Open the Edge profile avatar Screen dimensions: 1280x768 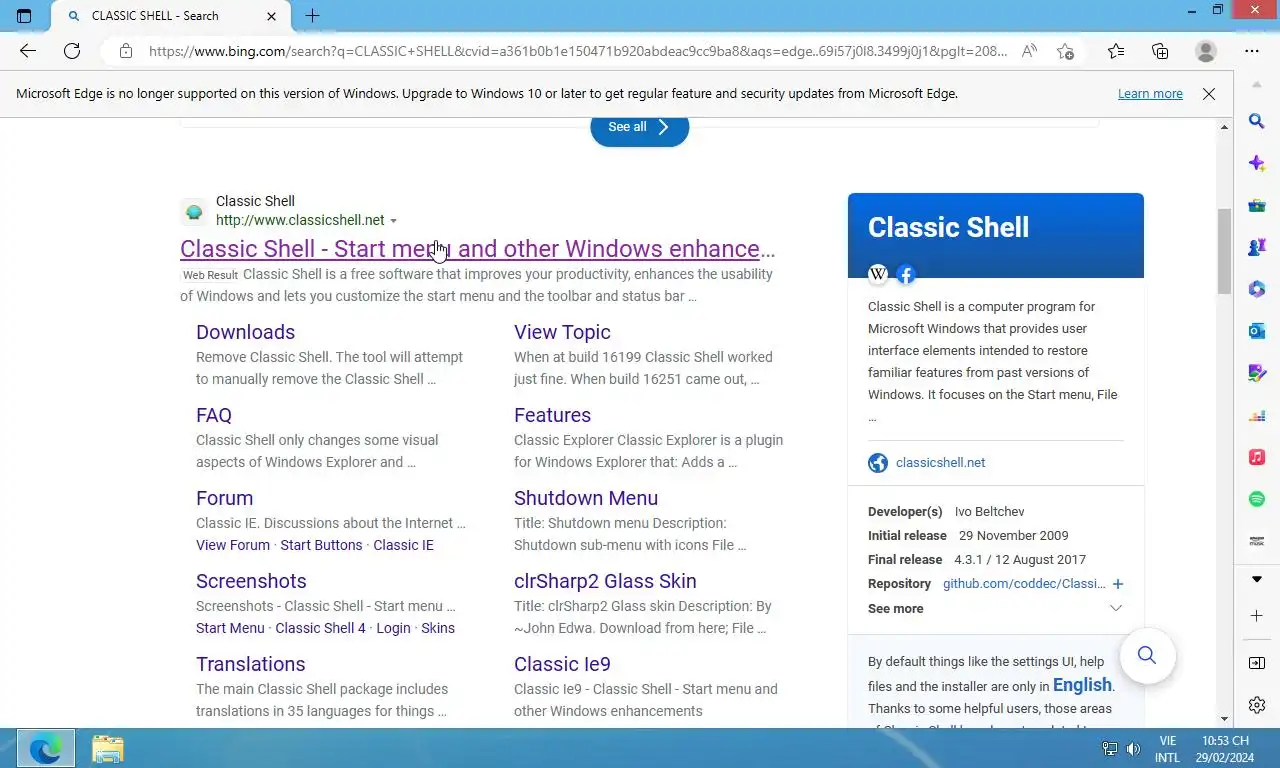click(1206, 51)
